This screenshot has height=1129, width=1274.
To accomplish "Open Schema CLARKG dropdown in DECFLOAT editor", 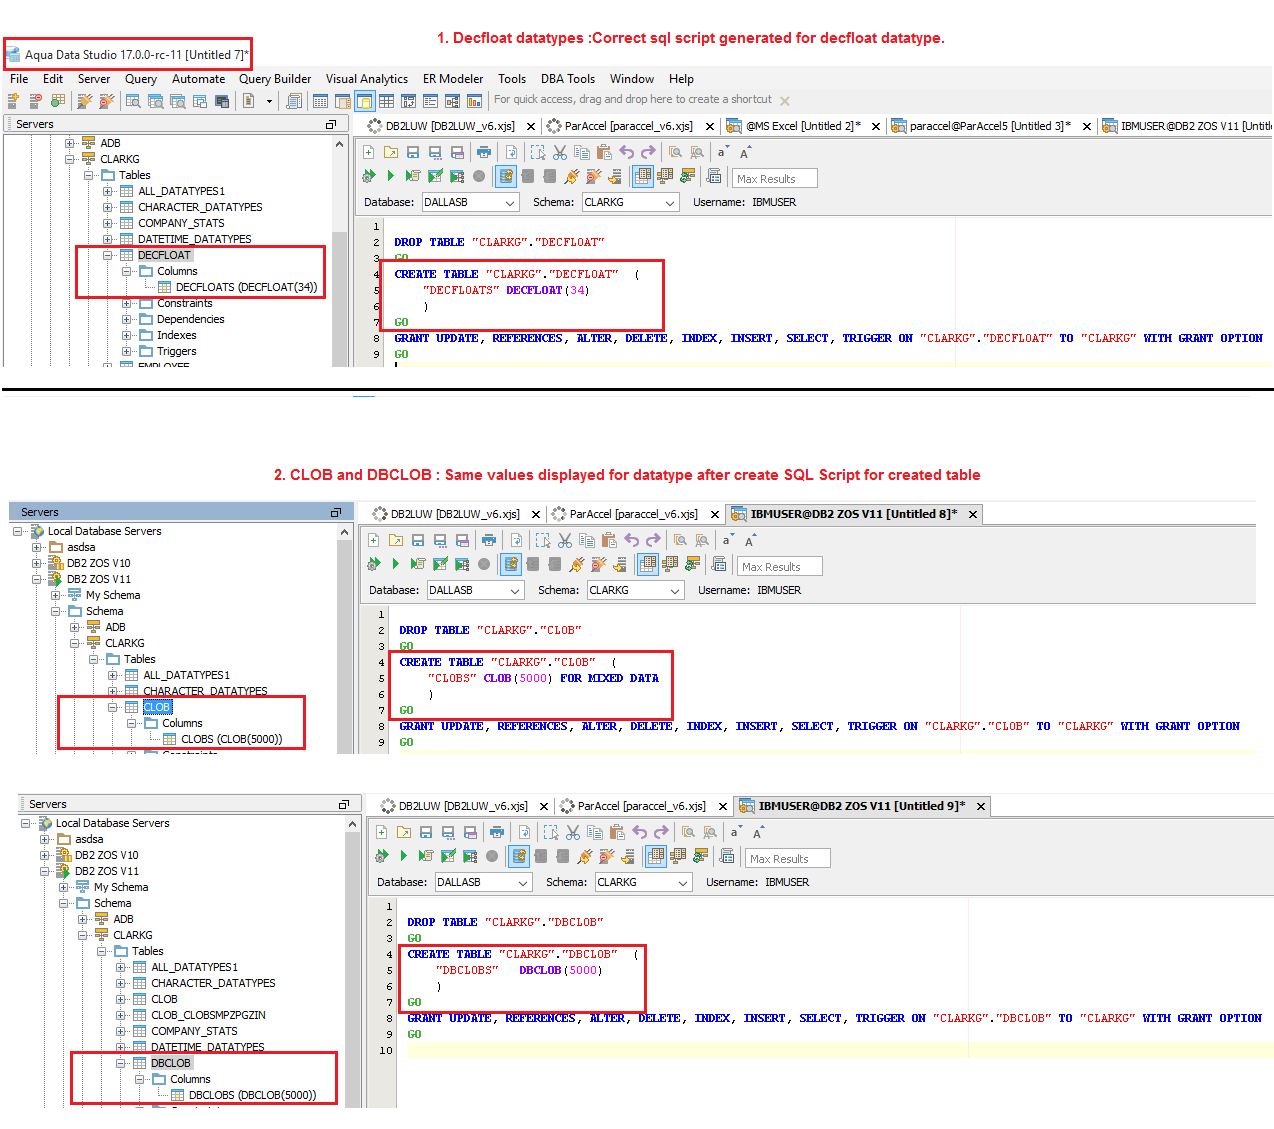I will pyautogui.click(x=630, y=202).
